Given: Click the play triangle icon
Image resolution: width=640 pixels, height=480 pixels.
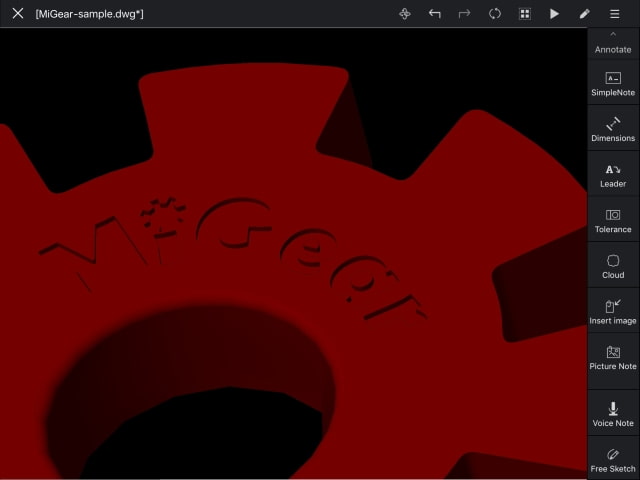Looking at the screenshot, I should (554, 14).
